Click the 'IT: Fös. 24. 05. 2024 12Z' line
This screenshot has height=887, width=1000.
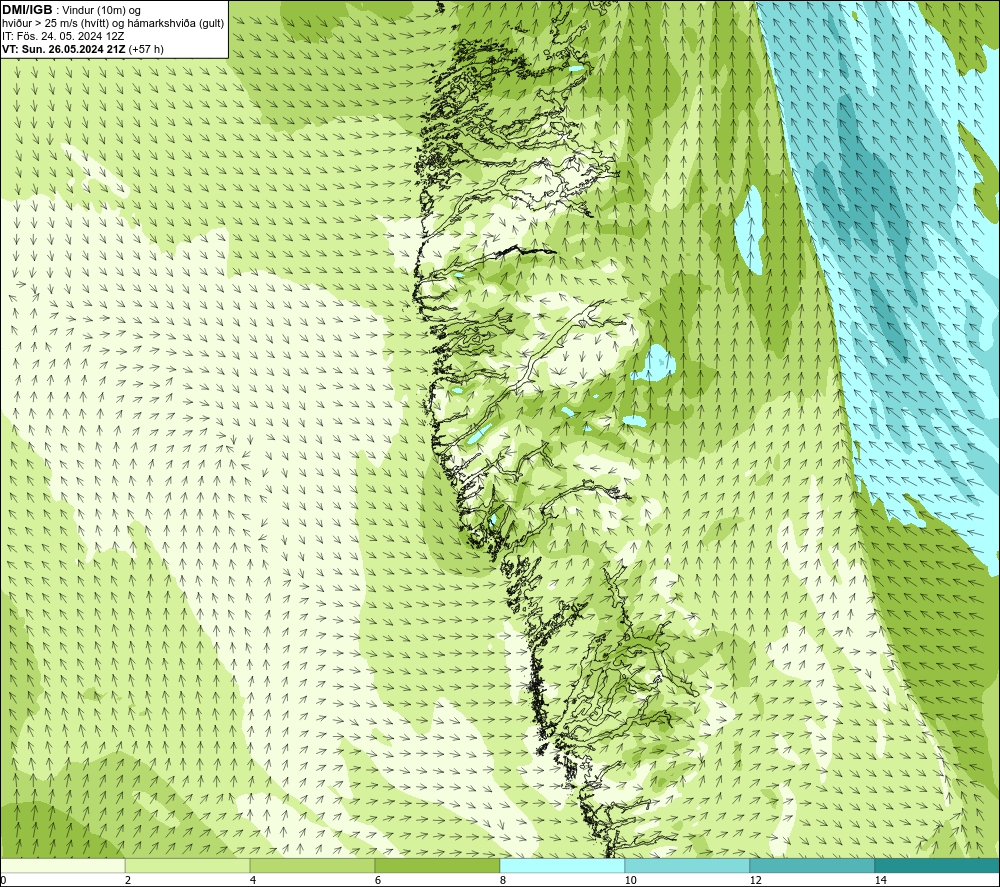coord(63,36)
